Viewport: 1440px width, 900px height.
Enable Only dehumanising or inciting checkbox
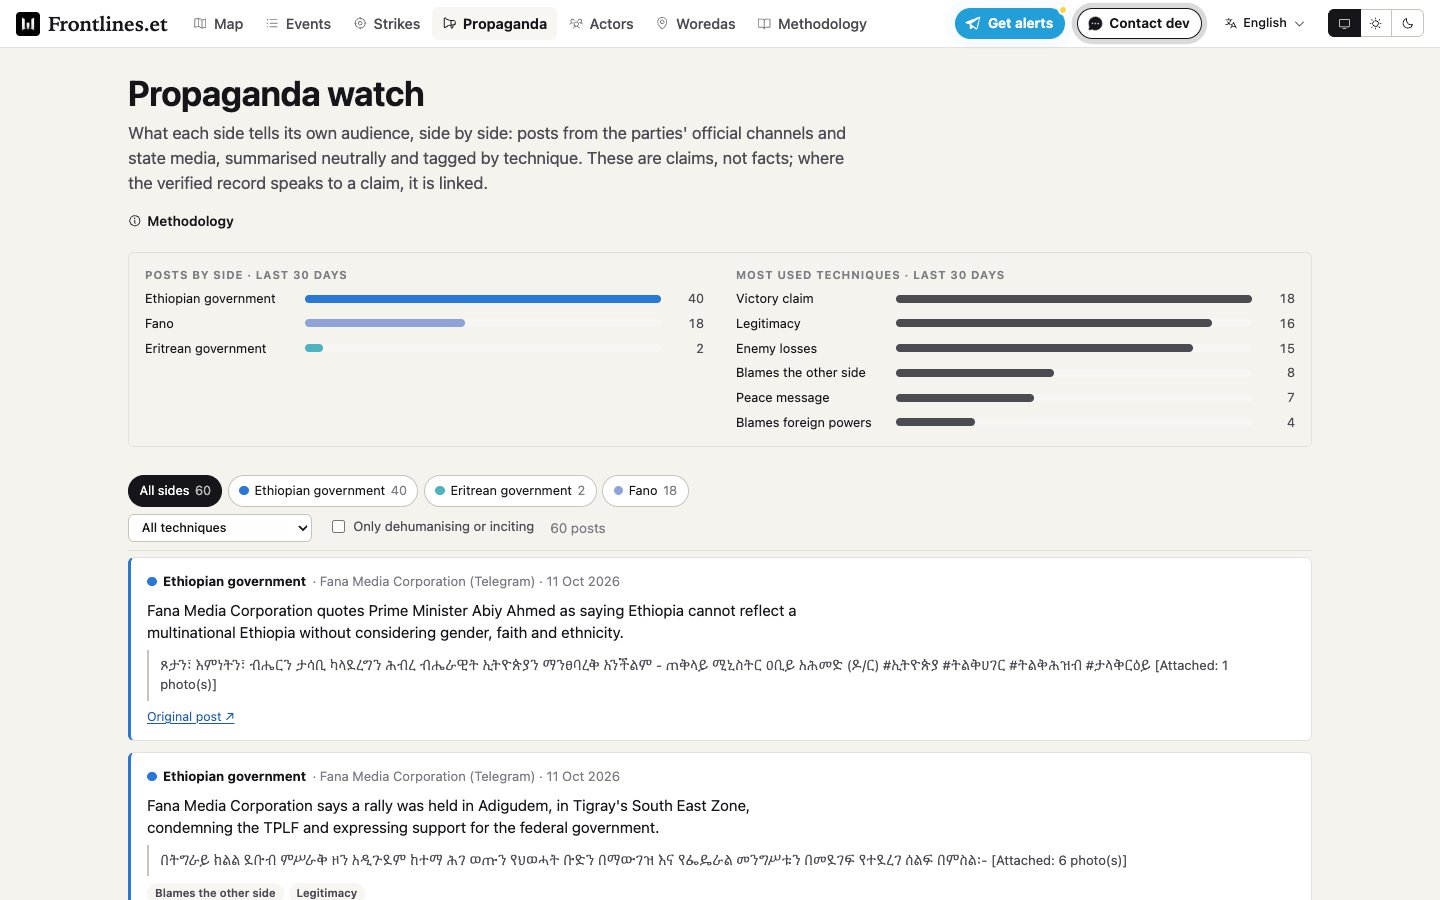(x=338, y=526)
